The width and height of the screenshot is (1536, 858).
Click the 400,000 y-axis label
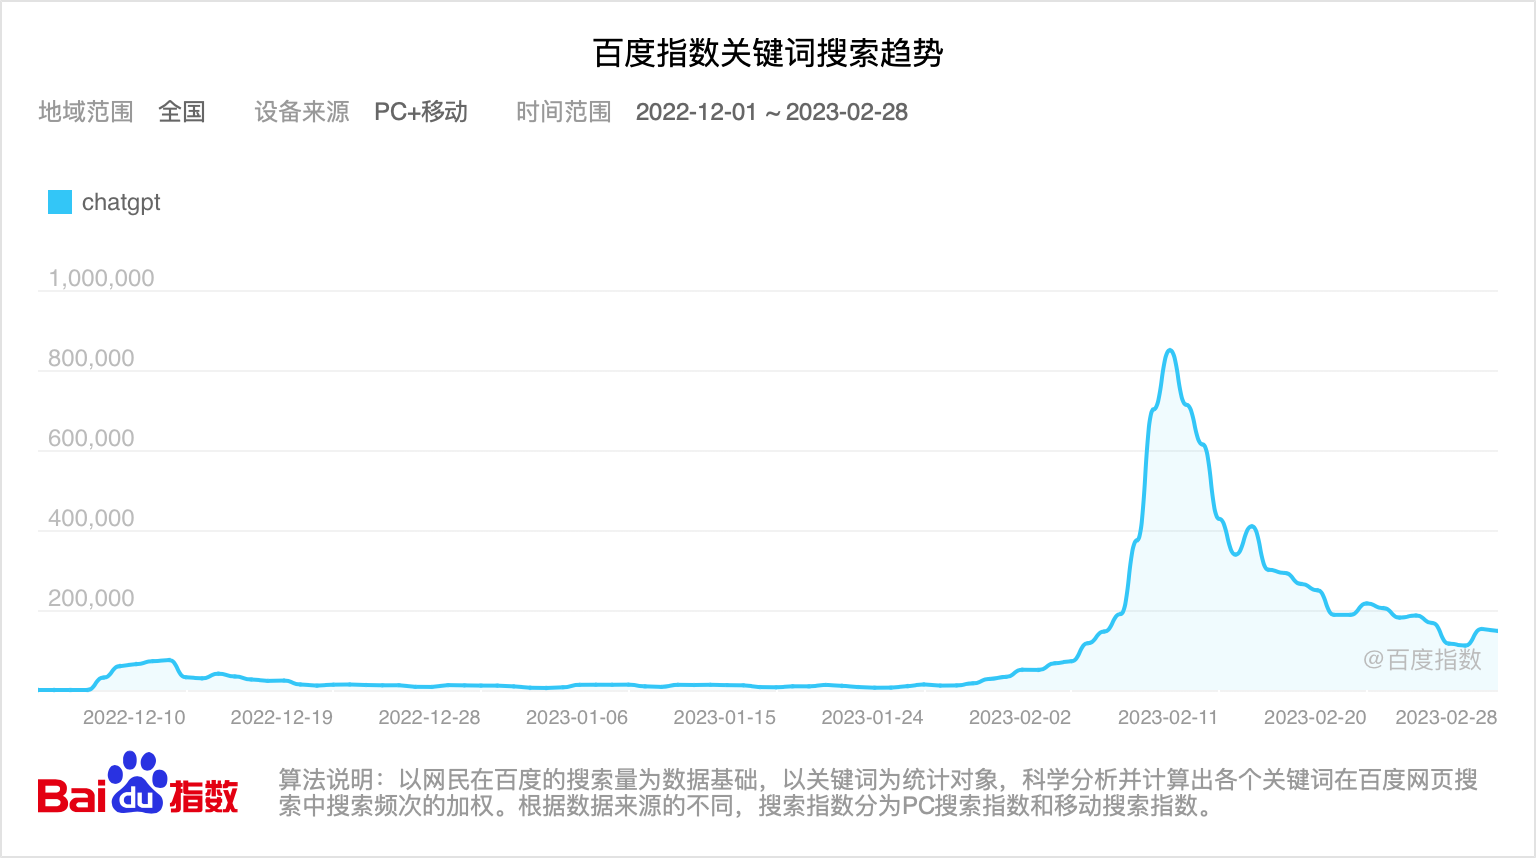[x=91, y=518]
